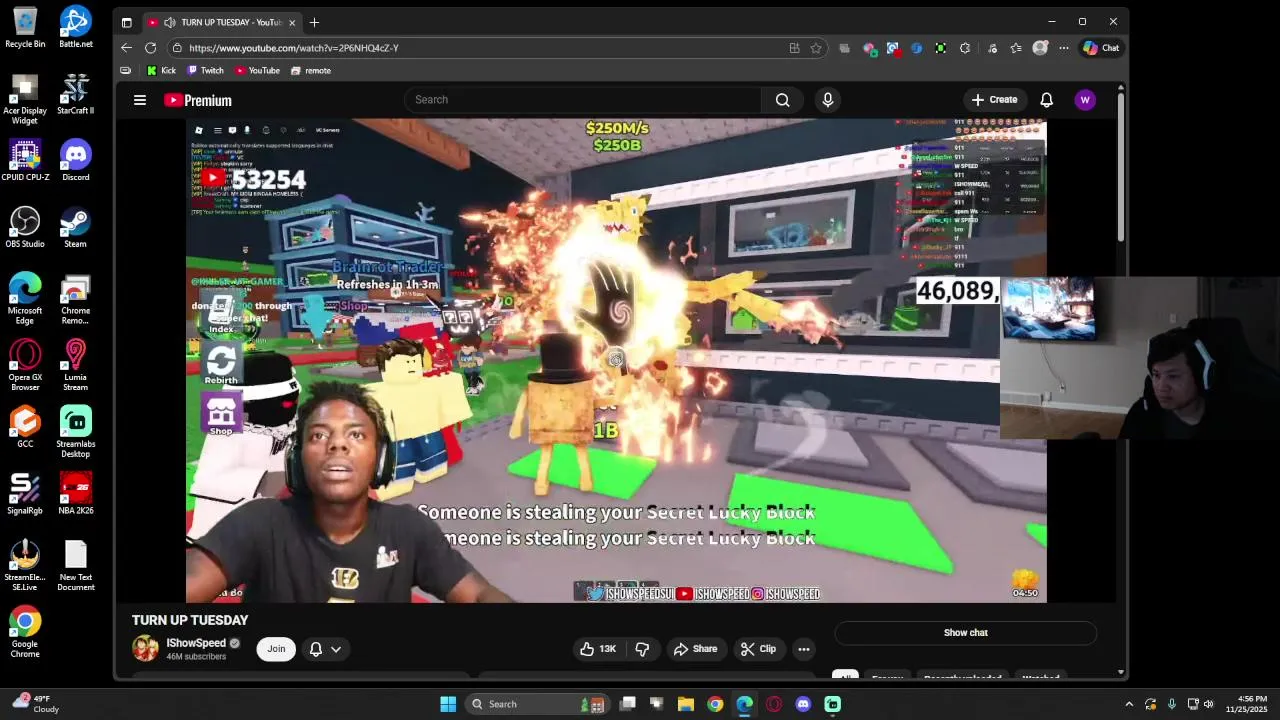Open OBS Studio desktop icon

click(25, 226)
